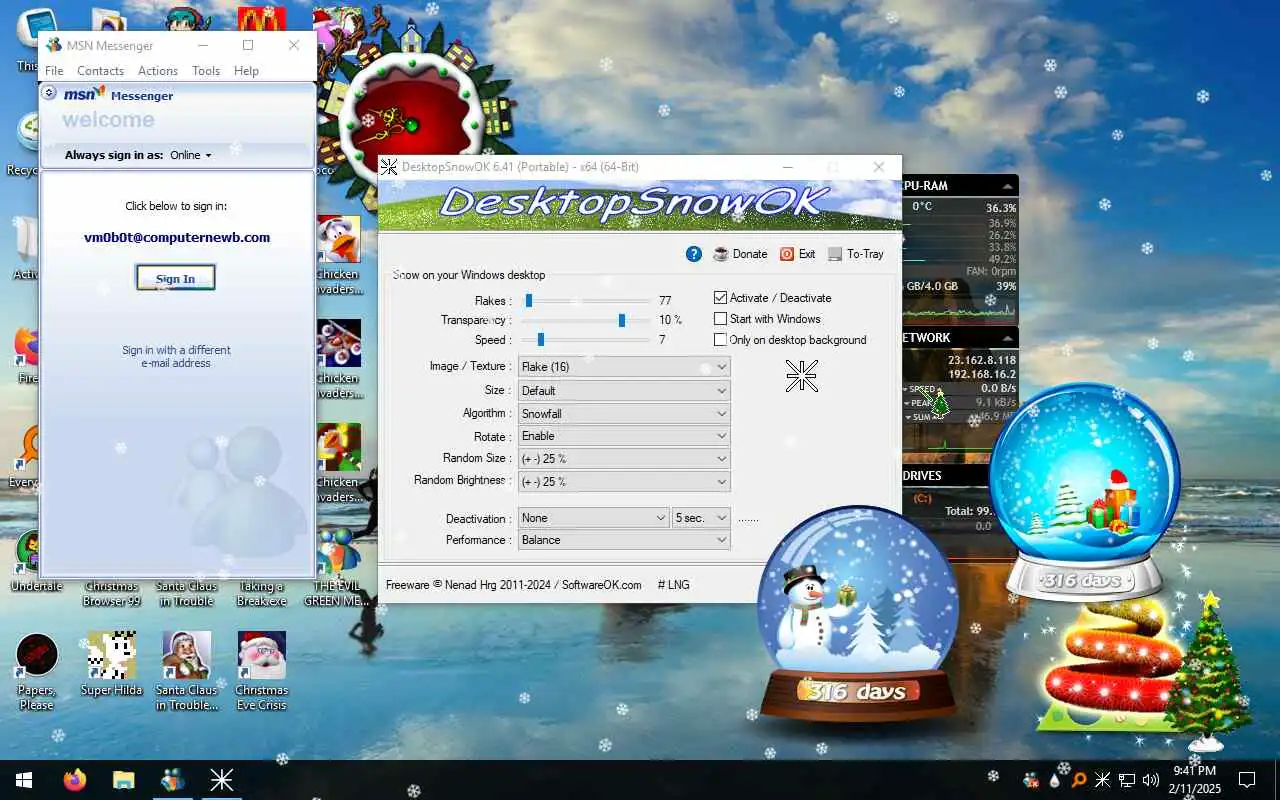The width and height of the screenshot is (1280, 800).
Task: Open the Size dropdown showing Default
Action: click(624, 391)
